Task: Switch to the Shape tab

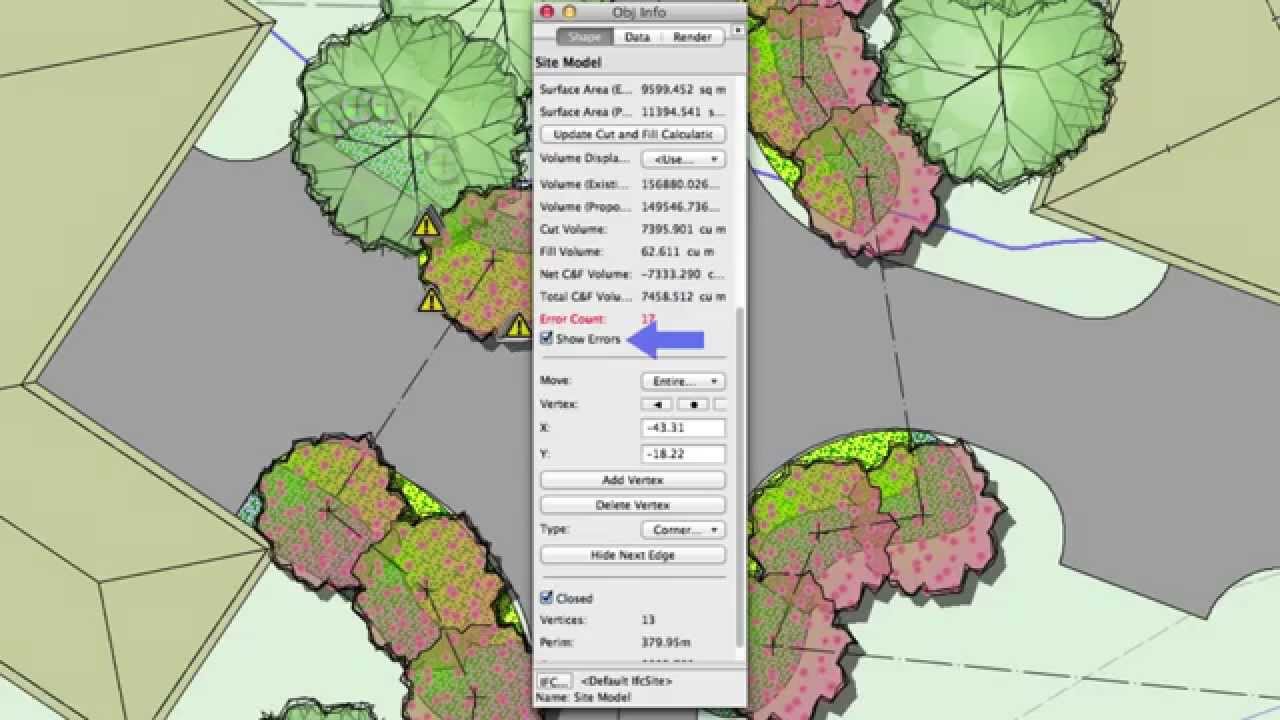Action: click(x=585, y=37)
